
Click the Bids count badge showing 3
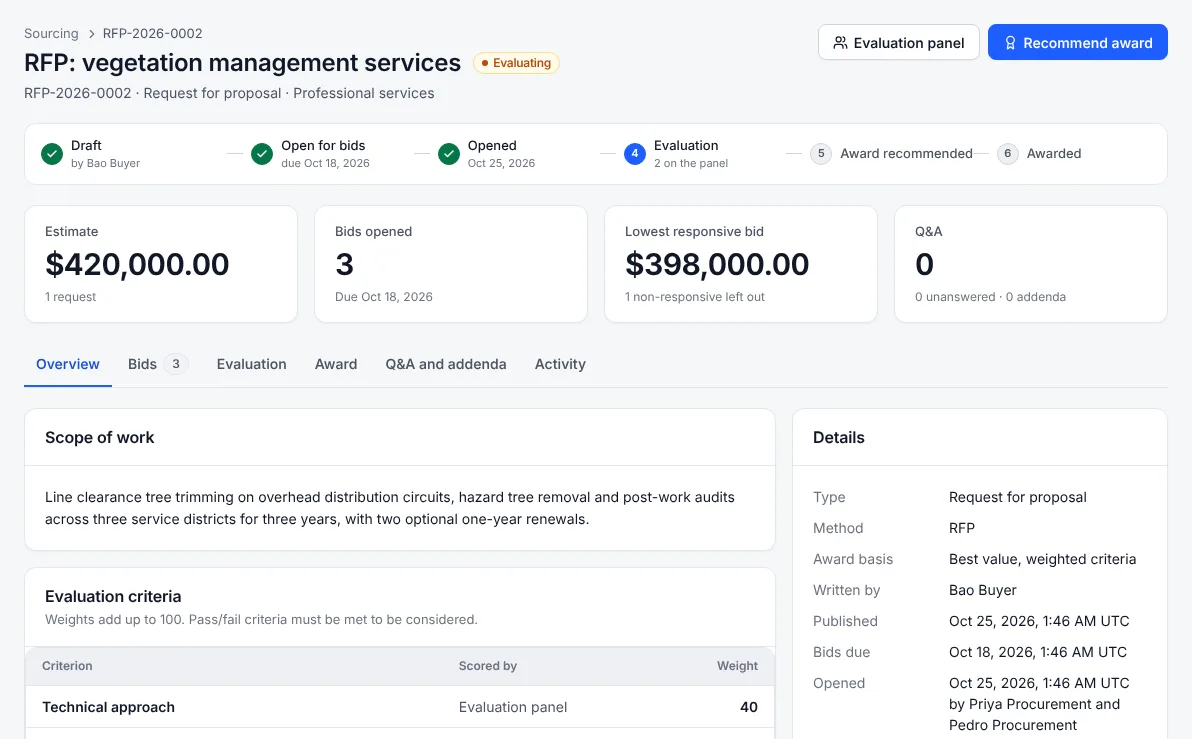click(x=176, y=364)
